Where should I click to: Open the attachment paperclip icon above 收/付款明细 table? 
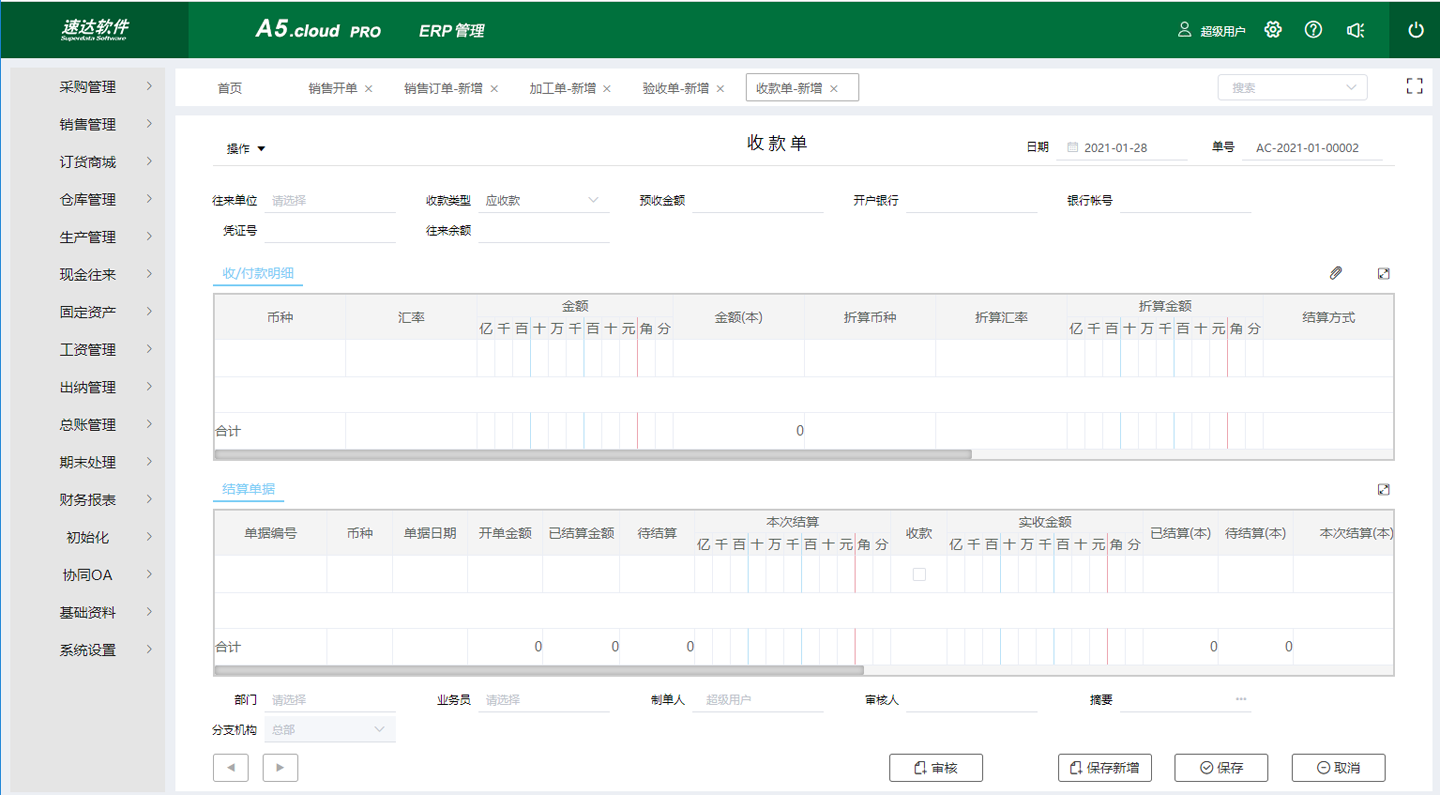coord(1336,272)
